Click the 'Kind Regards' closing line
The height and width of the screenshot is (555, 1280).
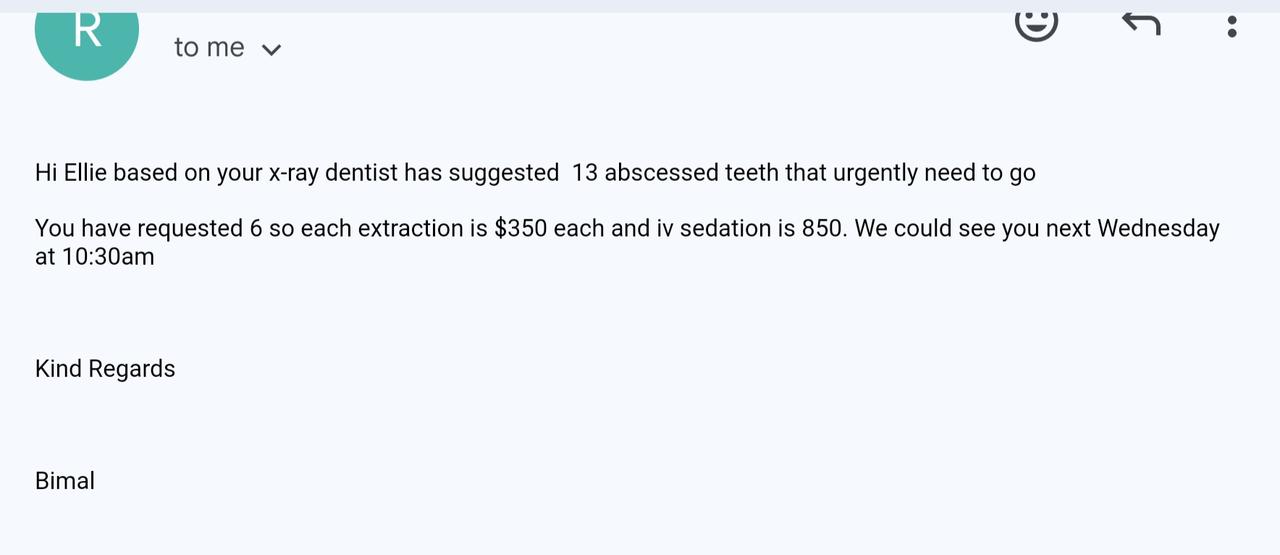105,369
